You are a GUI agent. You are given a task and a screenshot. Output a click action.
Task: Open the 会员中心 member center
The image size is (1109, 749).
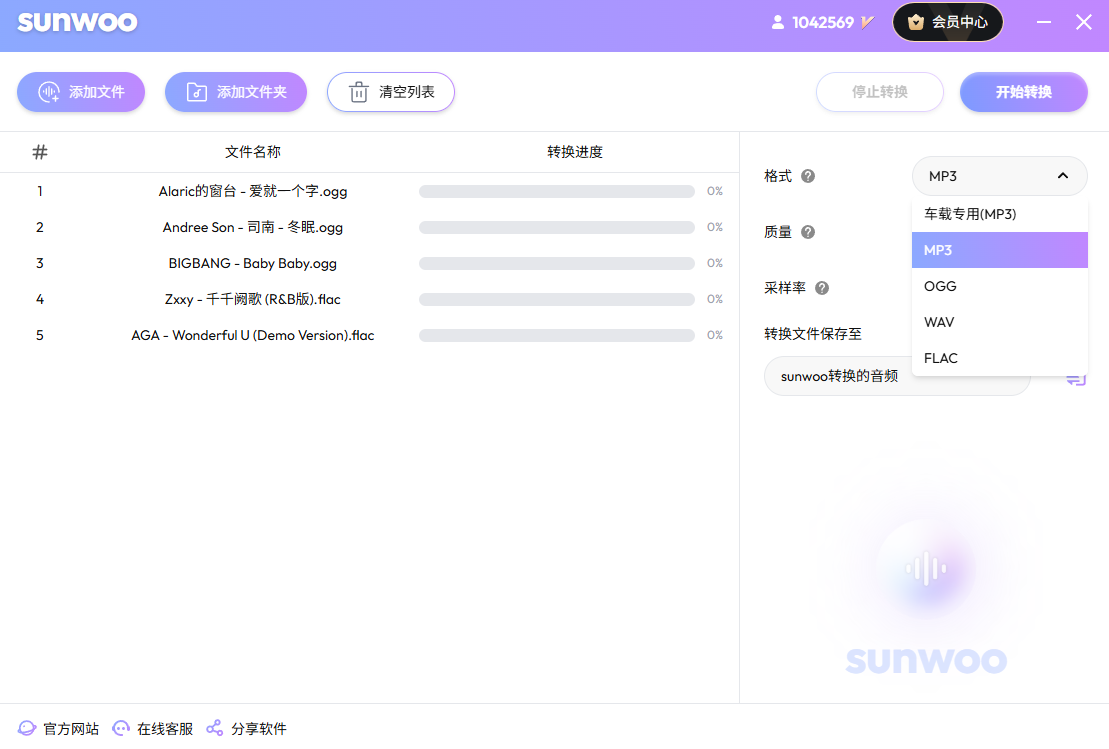tap(948, 22)
